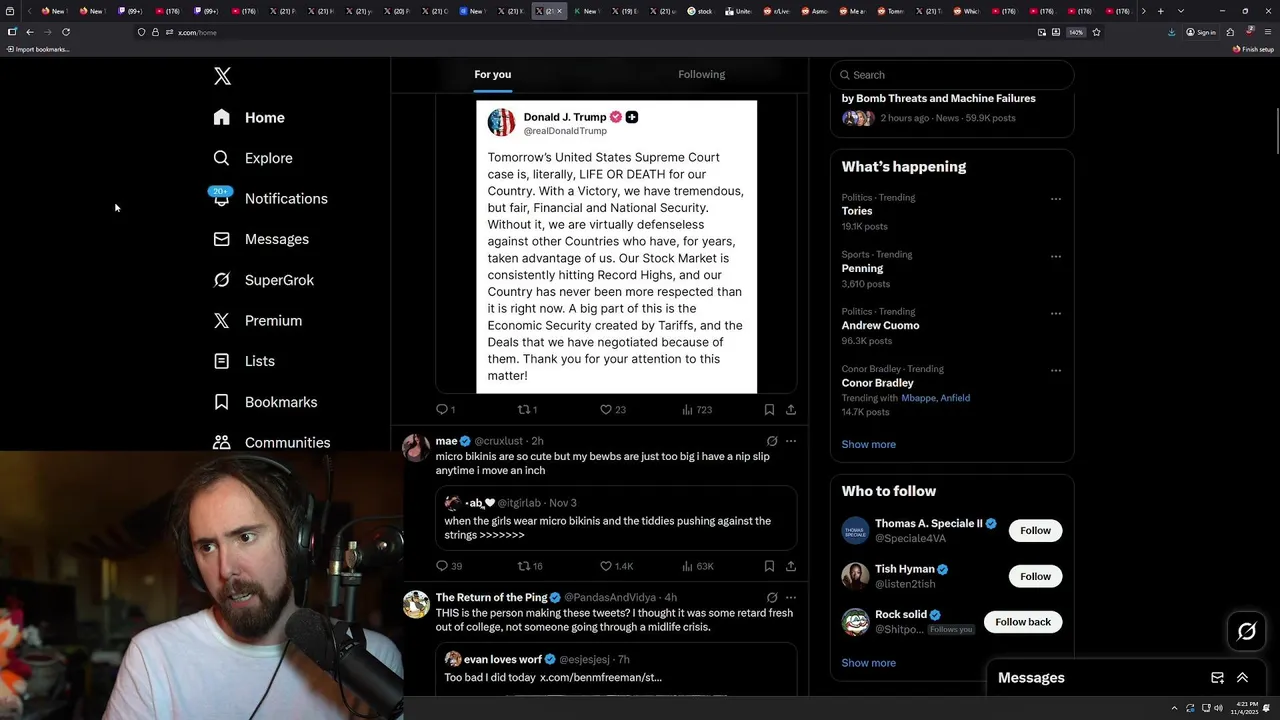Open the Home page
Screen dimensions: 1280x720
click(249, 117)
